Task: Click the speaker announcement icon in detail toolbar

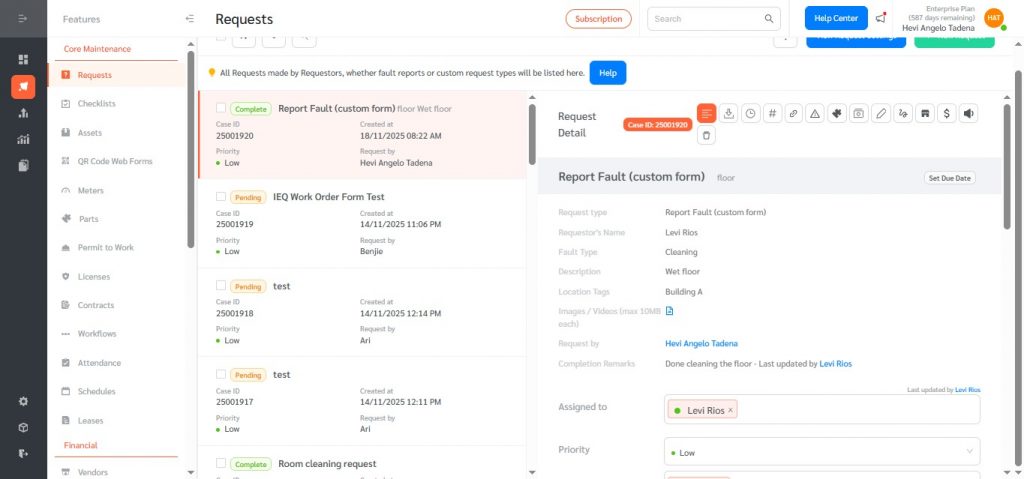Action: pos(968,114)
